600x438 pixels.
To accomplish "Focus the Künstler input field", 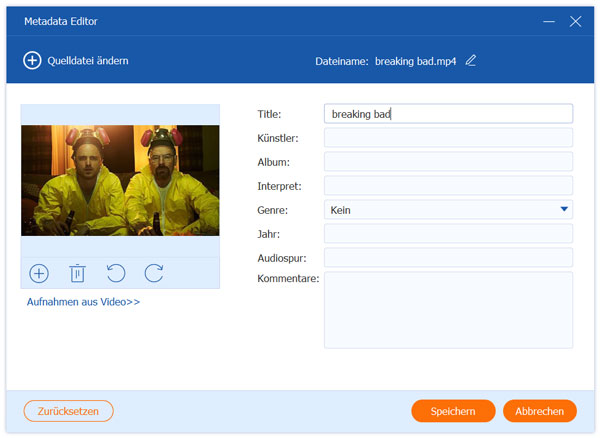I will point(448,138).
